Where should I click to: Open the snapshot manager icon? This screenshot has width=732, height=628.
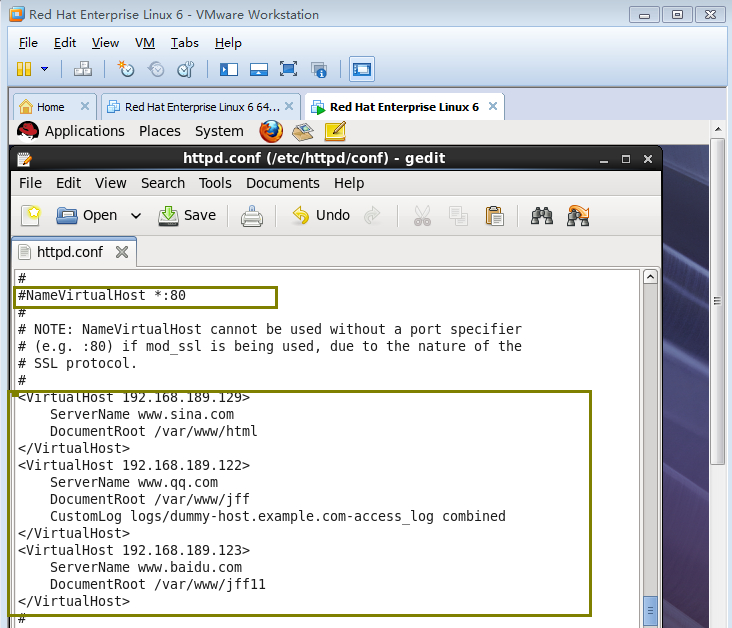point(186,69)
